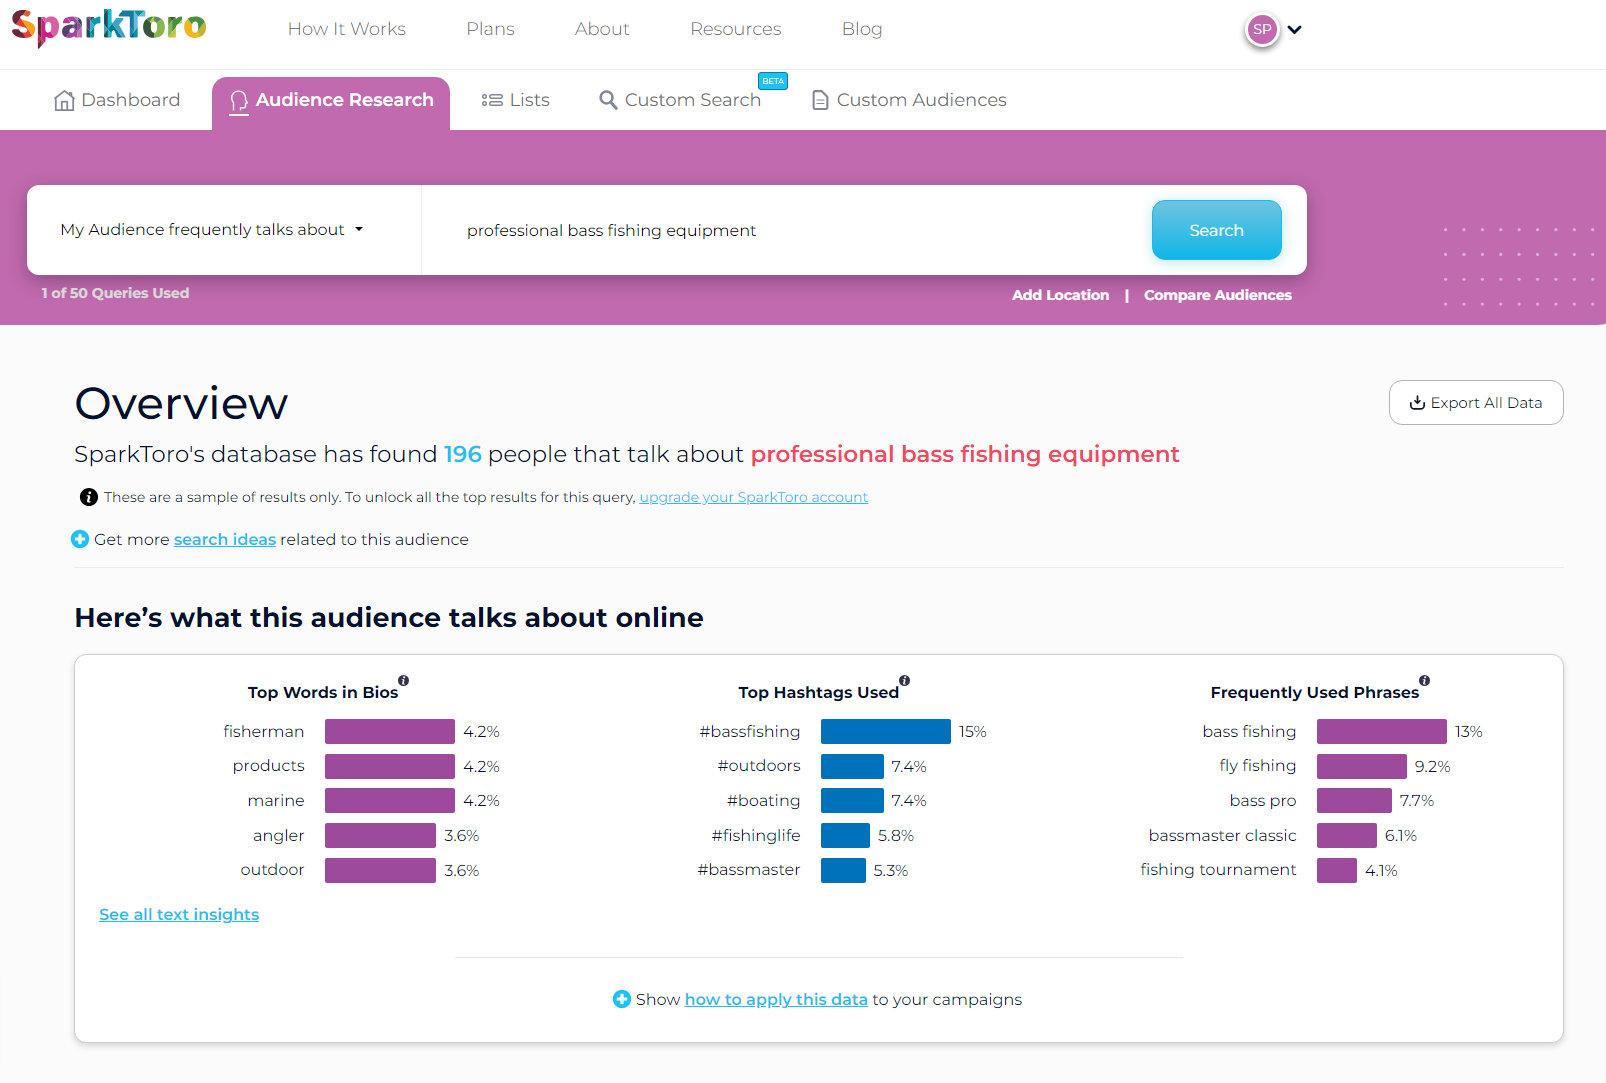
Task: Click Compare Audiences
Action: click(1218, 295)
